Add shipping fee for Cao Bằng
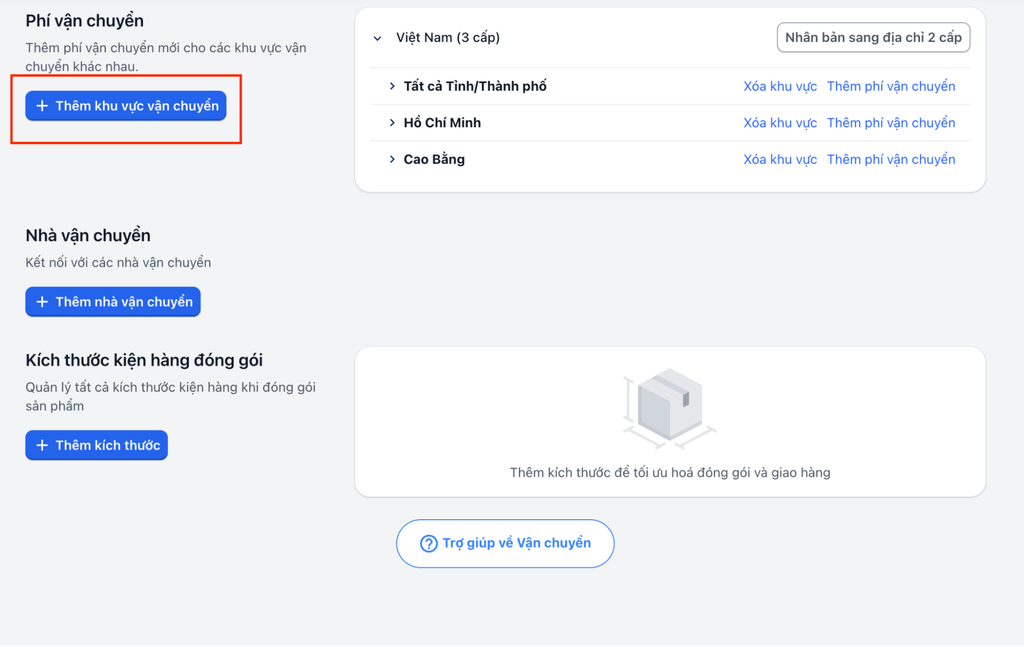The image size is (1024, 647). 891,160
